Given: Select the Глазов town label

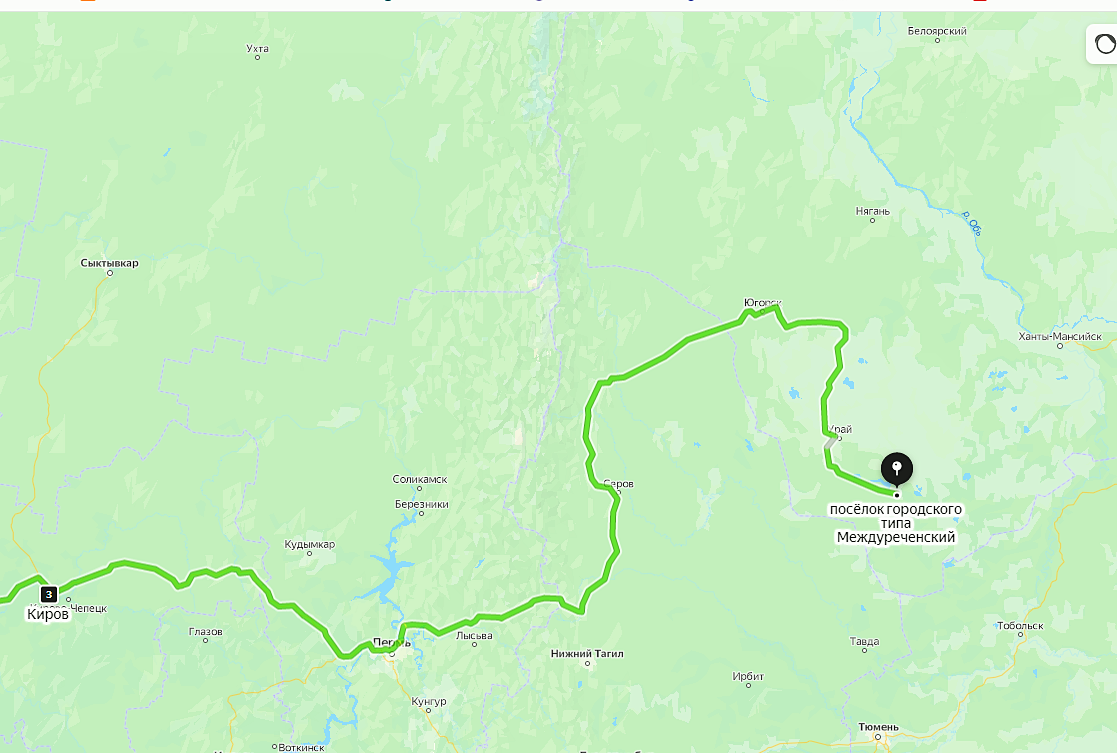Looking at the screenshot, I should pos(205,631).
